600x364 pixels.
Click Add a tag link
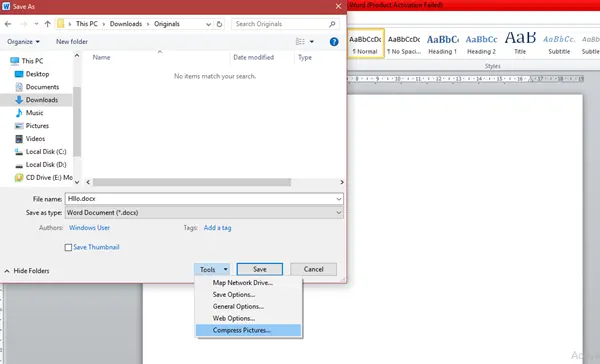(217, 227)
